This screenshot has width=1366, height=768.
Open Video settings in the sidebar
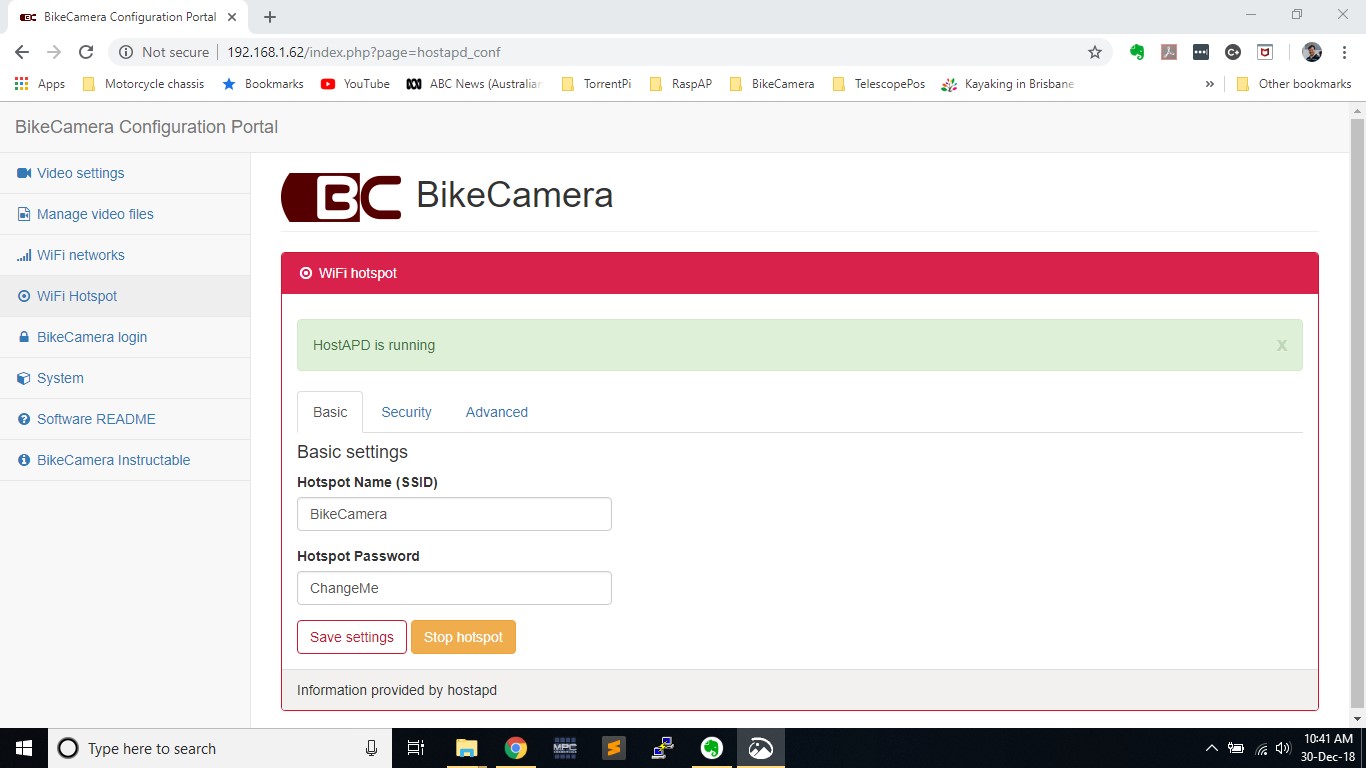point(125,173)
